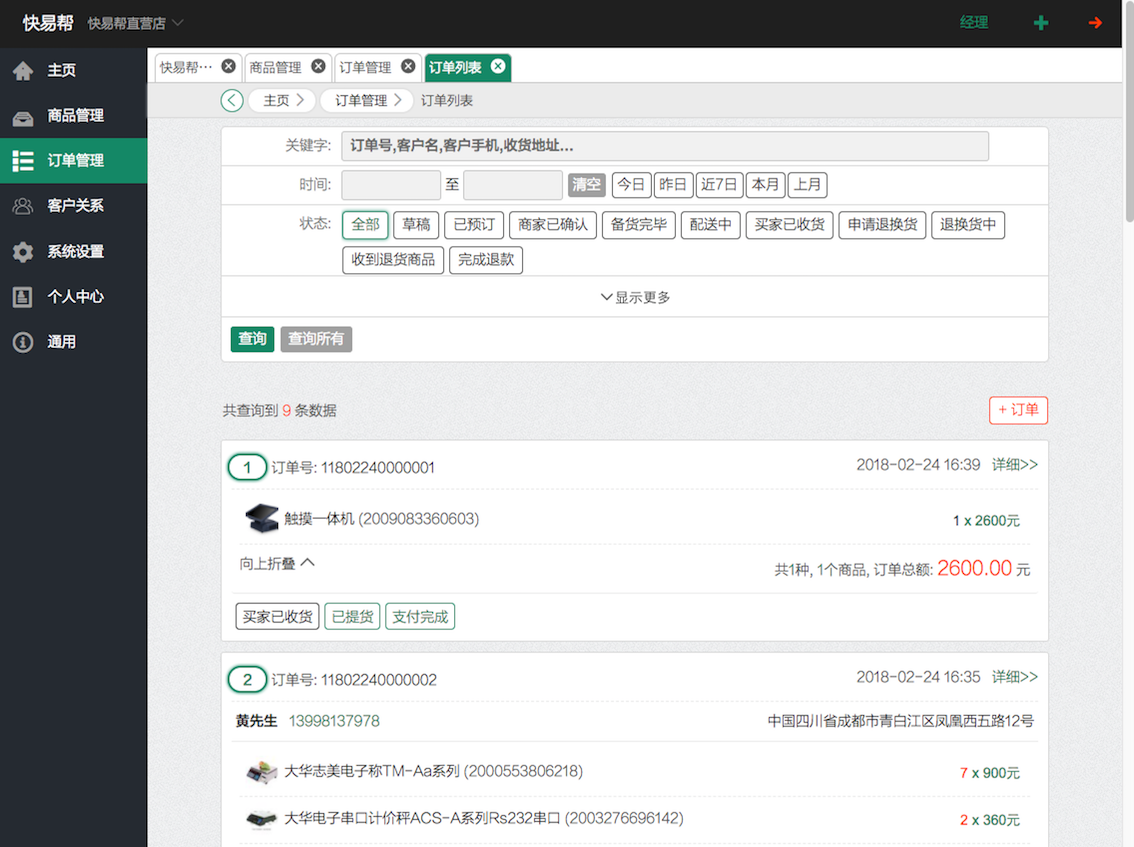This screenshot has height=847, width=1134.
Task: Click the 个人中心 profile icon
Action: click(x=23, y=297)
